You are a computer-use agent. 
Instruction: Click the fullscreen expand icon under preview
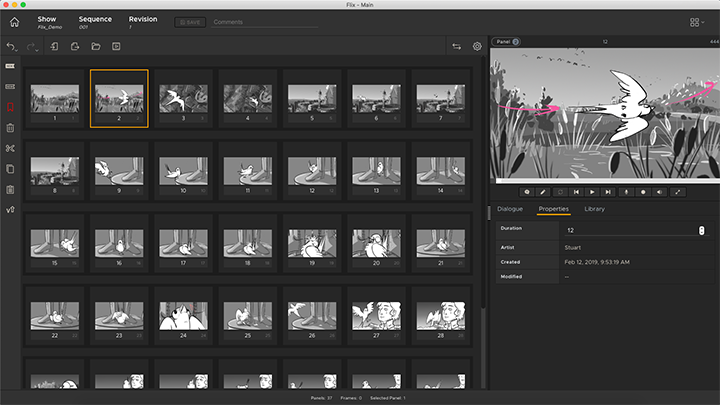pos(679,191)
